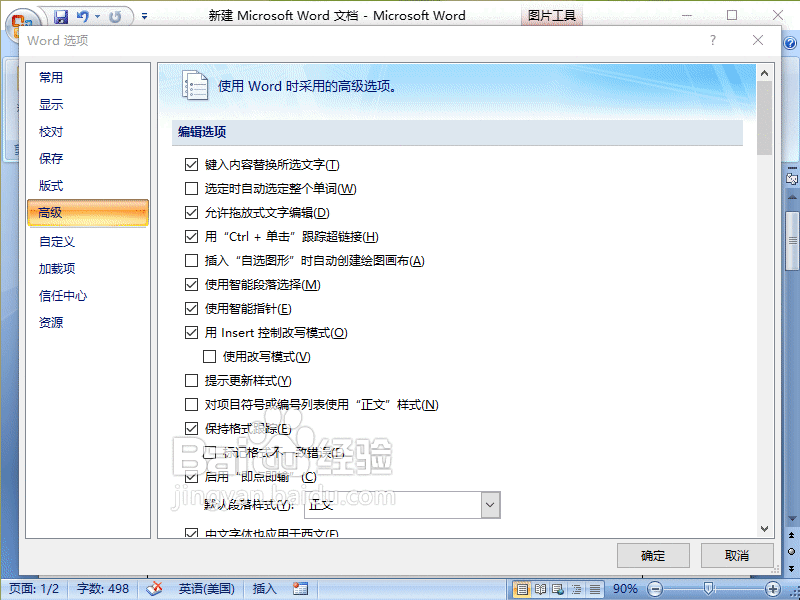
Task: Select 加载项 category in options sidebar
Action: [88, 268]
